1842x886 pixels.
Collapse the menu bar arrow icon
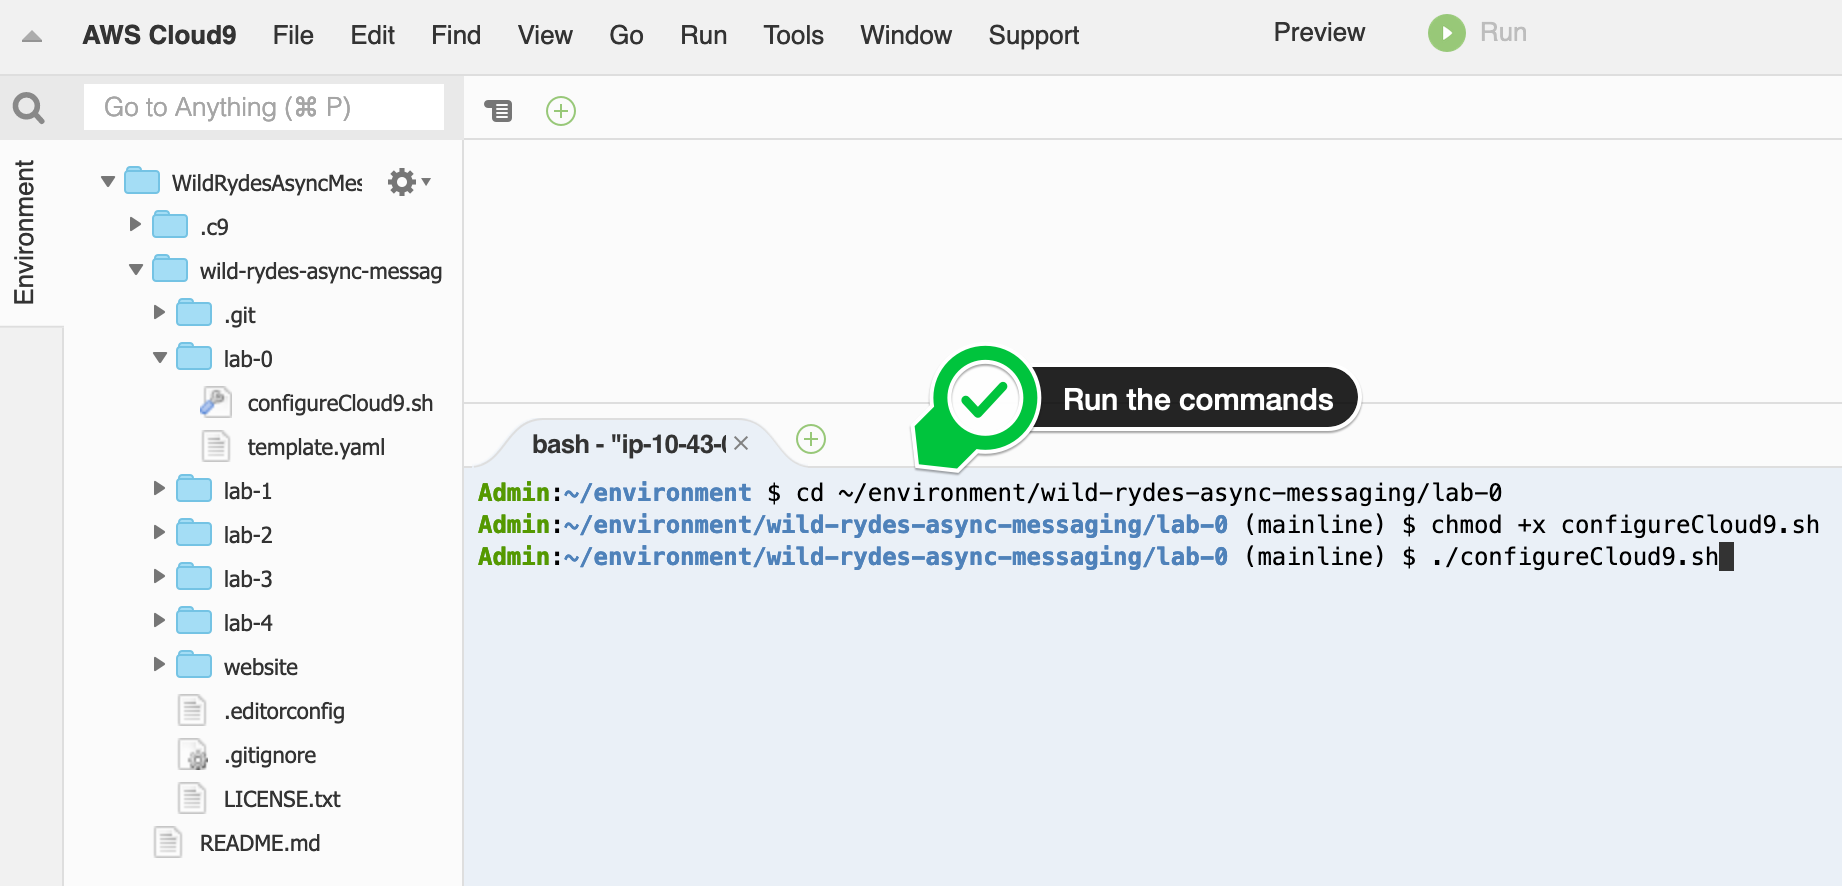(32, 36)
